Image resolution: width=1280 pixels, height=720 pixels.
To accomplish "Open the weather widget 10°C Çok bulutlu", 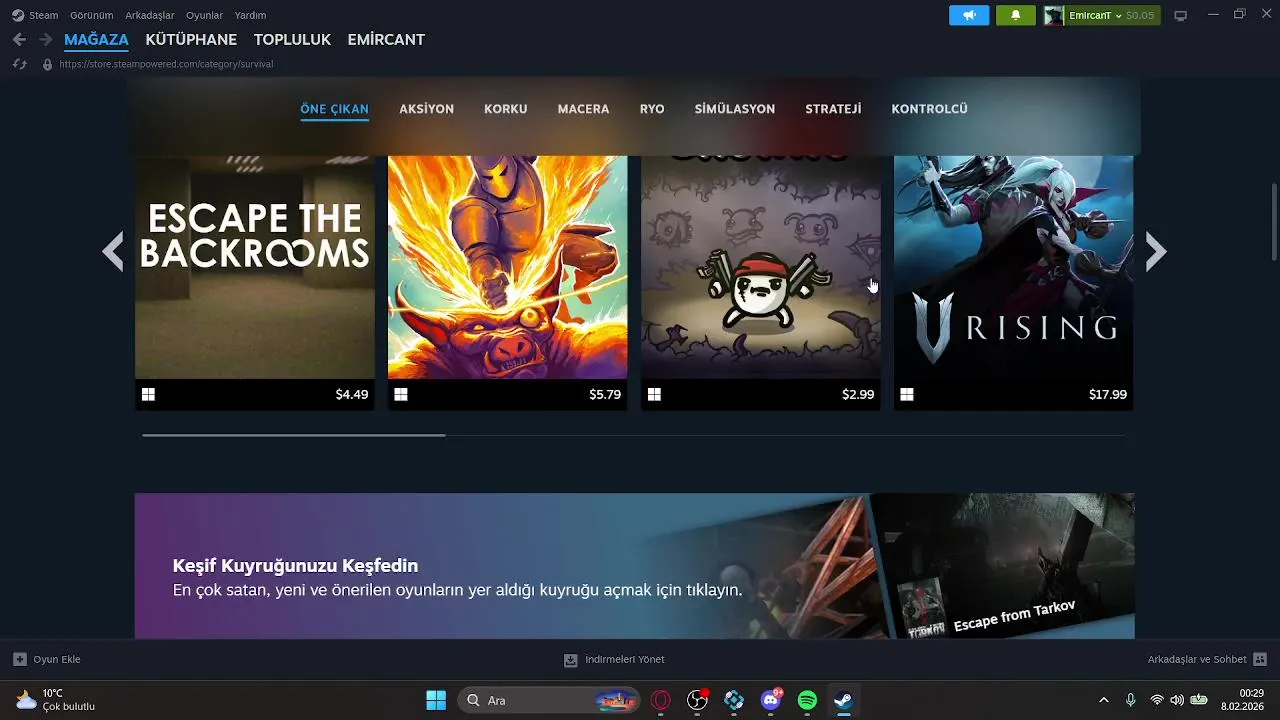I will click(x=55, y=700).
